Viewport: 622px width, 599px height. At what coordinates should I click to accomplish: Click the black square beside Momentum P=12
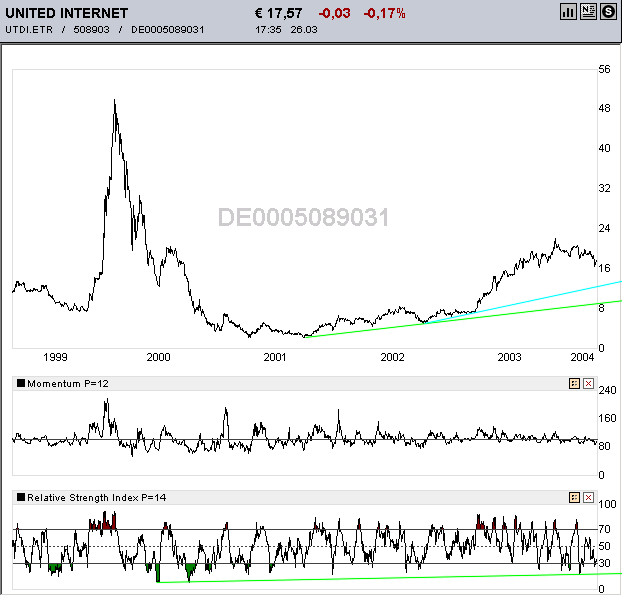[x=21, y=383]
